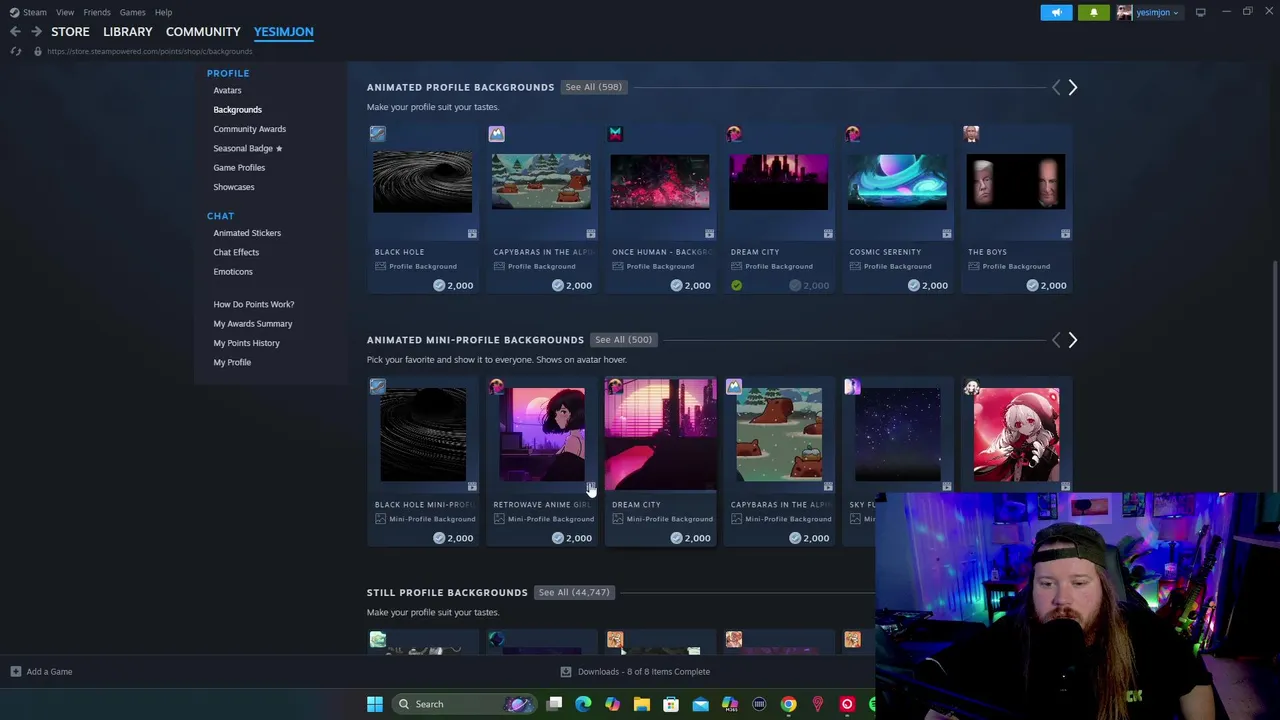
Task: Open Black Hole mini-profile background thumbnail
Action: click(x=422, y=435)
